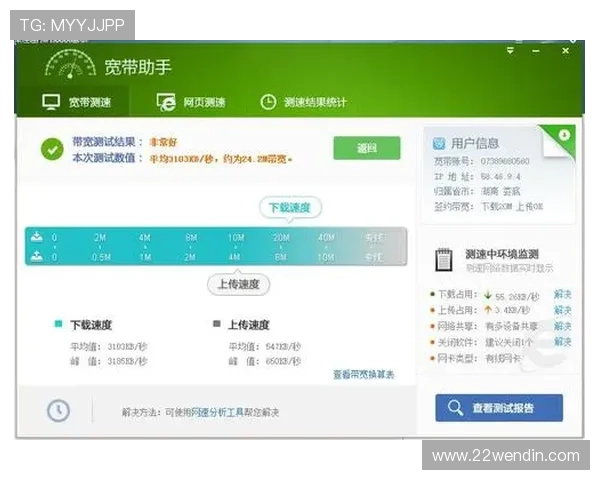The image size is (600, 480).
Task: Close the 宽带助手 window
Action: (x=565, y=51)
